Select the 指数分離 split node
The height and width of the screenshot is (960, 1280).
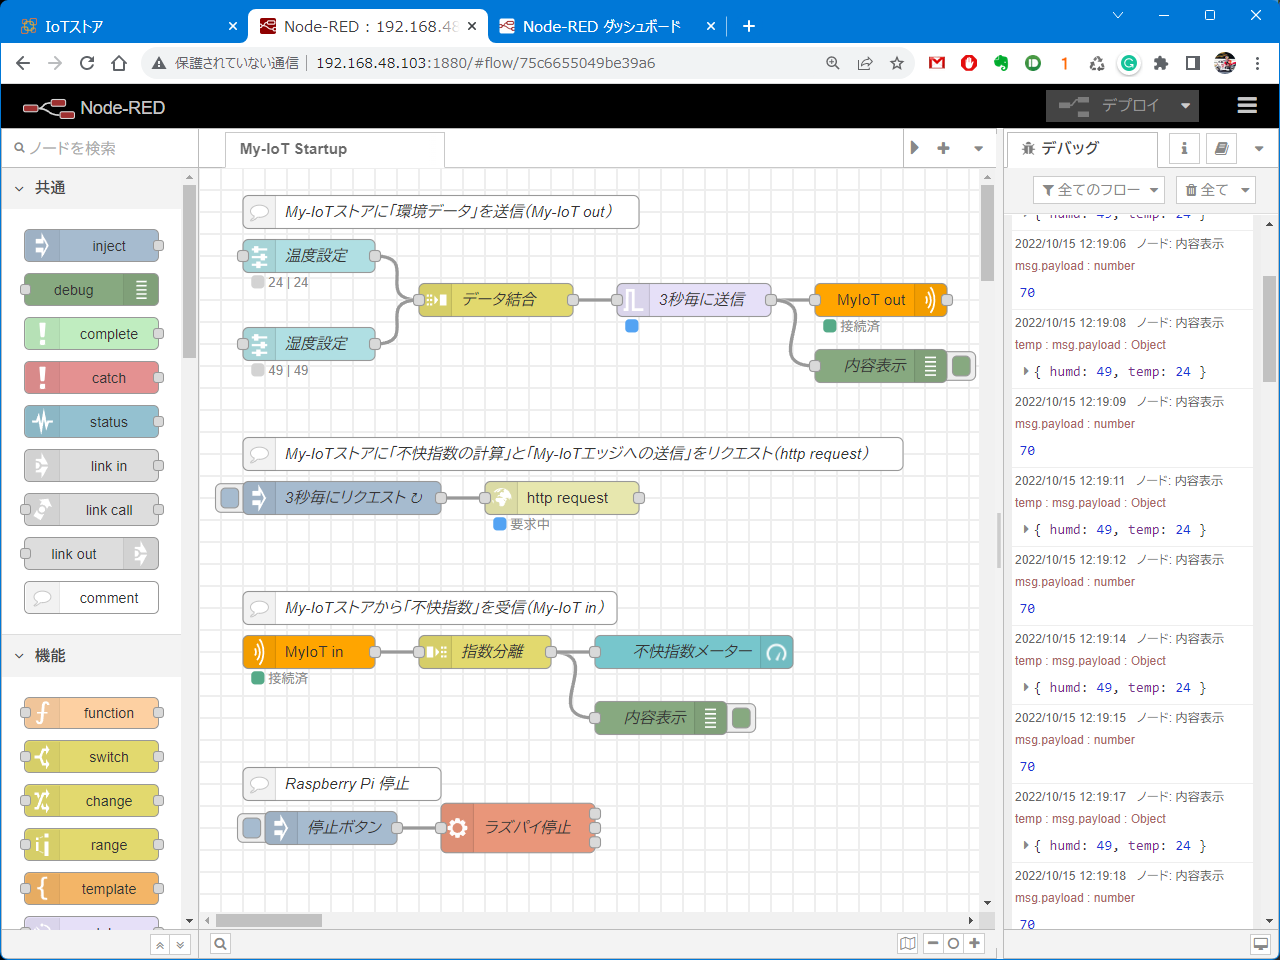tap(484, 652)
